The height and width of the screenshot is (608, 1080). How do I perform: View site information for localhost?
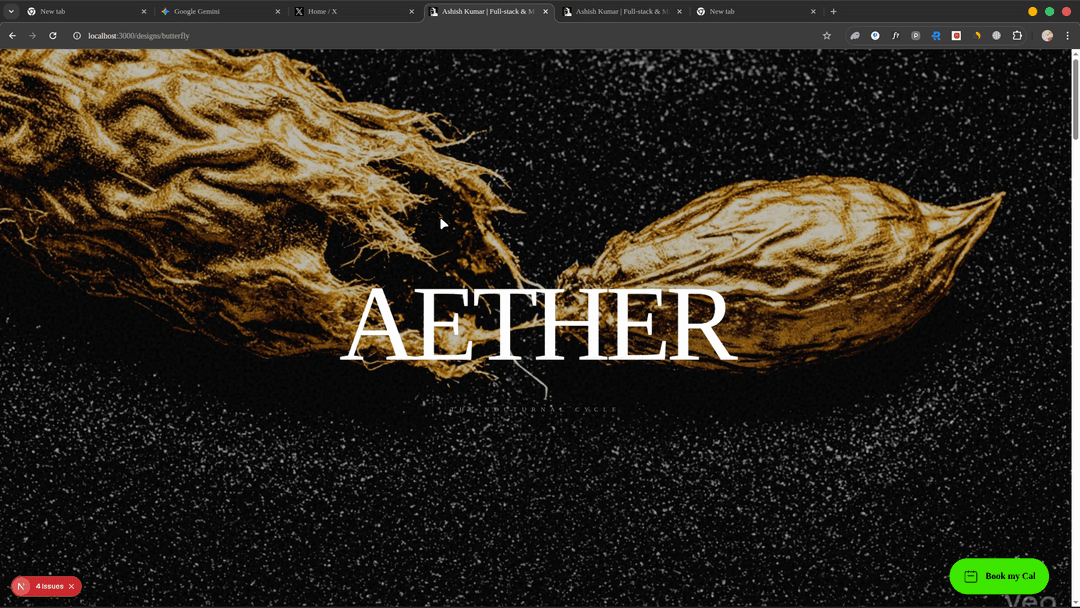click(76, 36)
